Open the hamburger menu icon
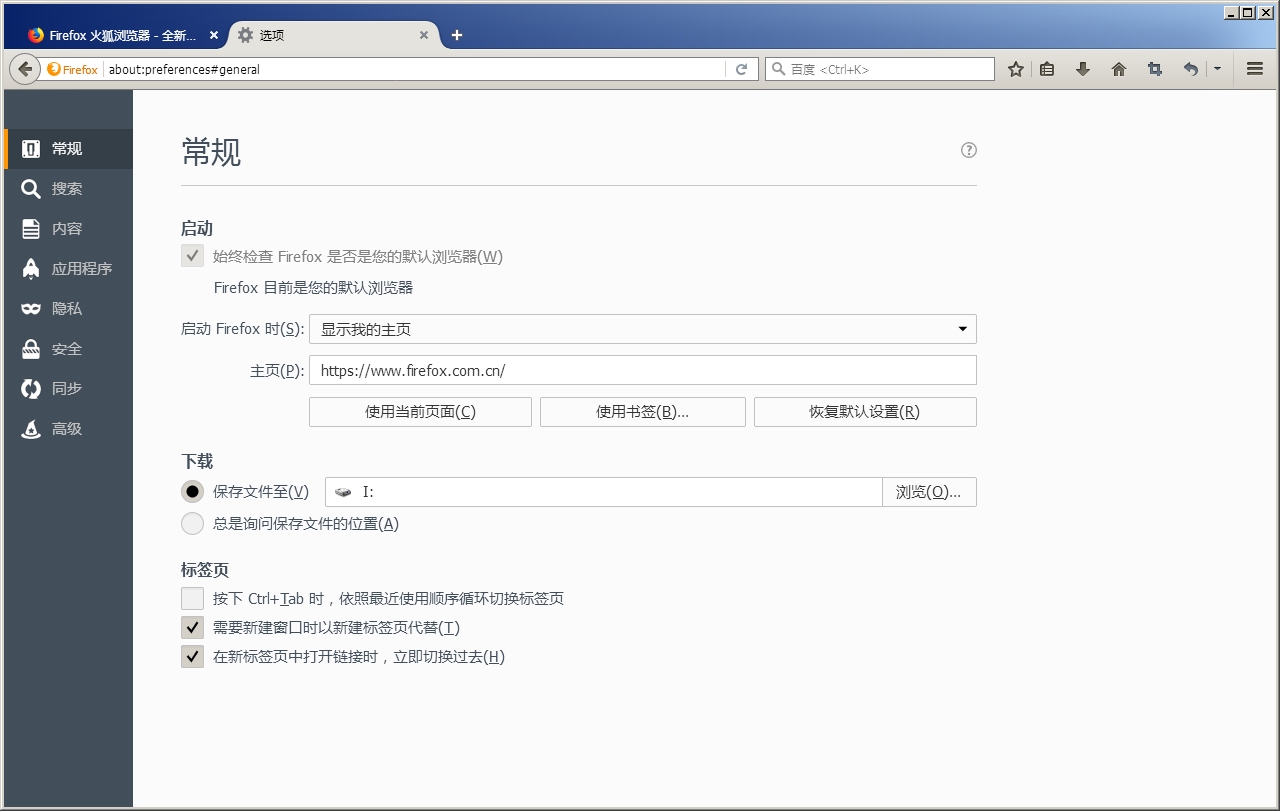The width and height of the screenshot is (1280, 811). (x=1255, y=69)
